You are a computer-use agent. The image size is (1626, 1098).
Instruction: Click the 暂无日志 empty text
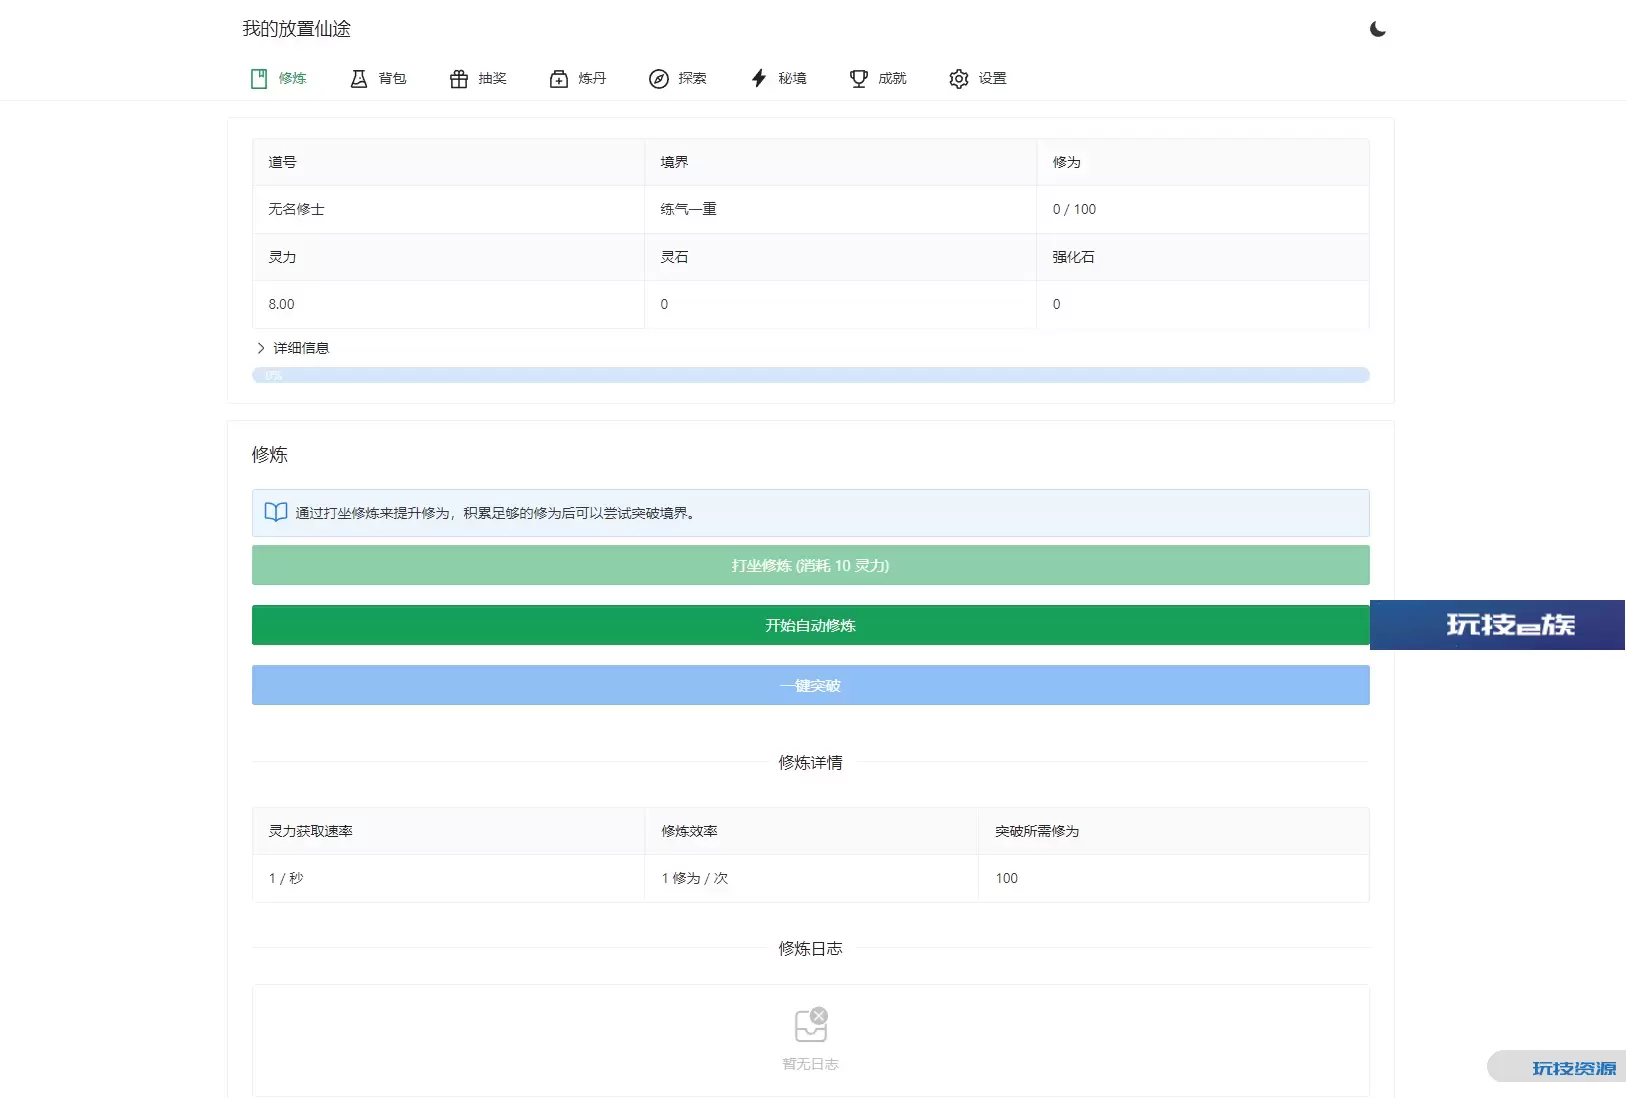click(x=811, y=1064)
